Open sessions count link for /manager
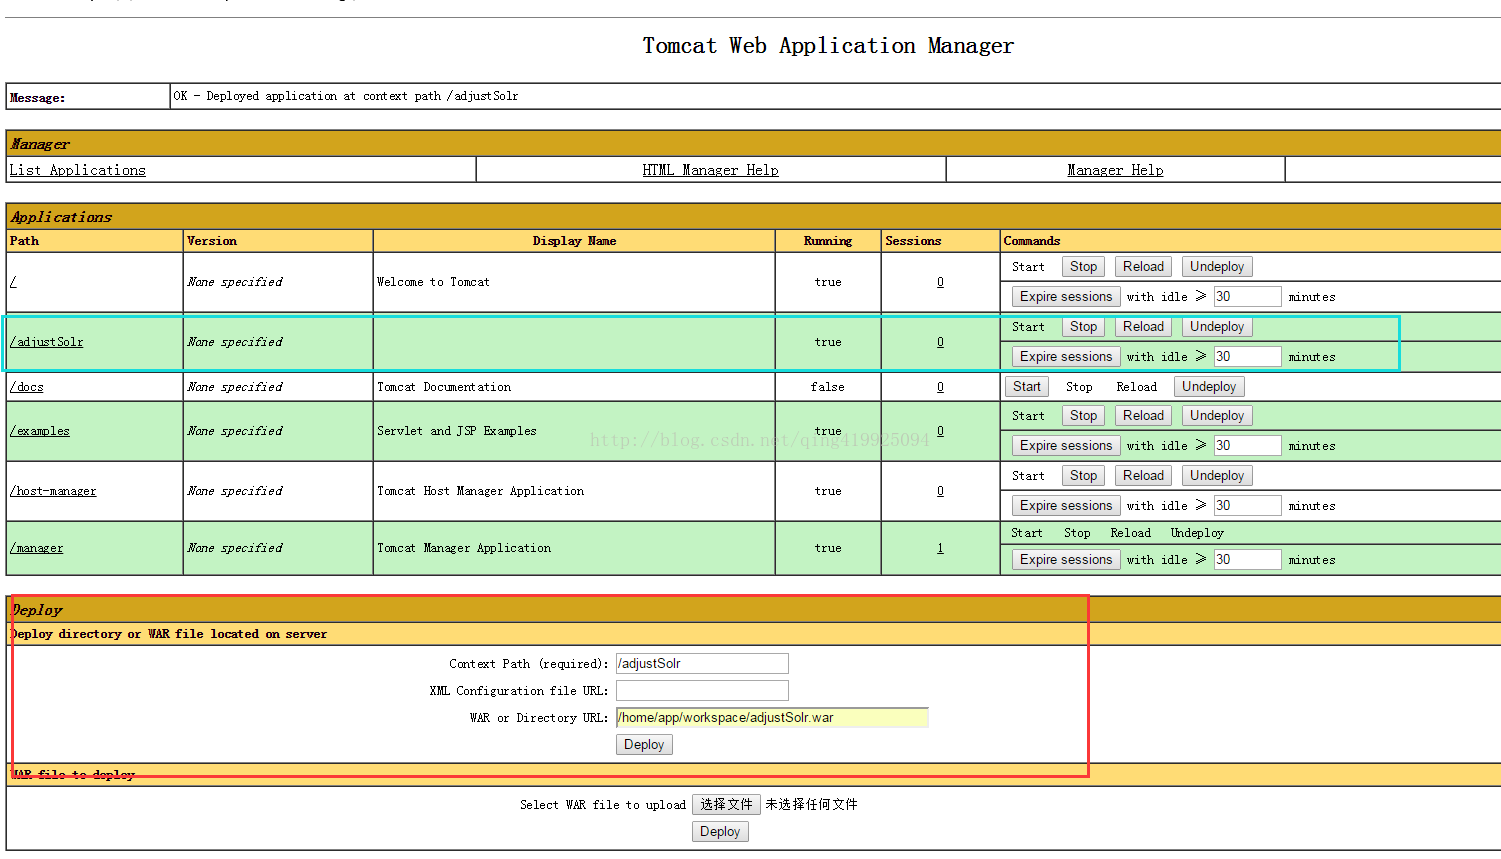The image size is (1501, 859). 940,548
